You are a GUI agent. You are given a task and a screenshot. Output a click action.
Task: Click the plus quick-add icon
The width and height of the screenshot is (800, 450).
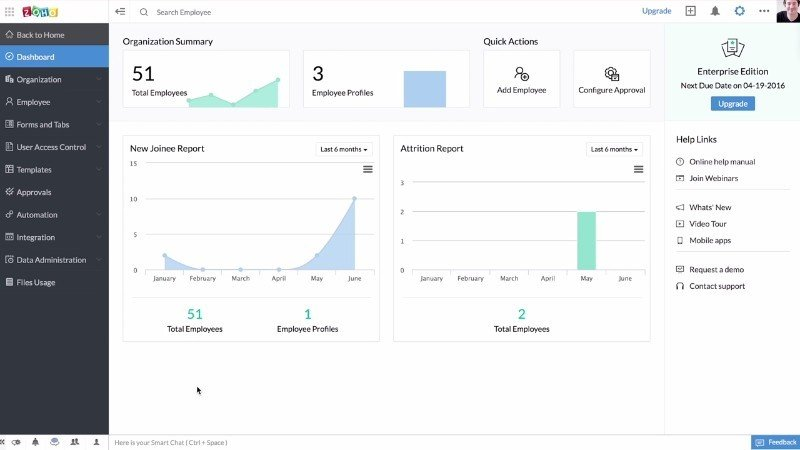pos(690,11)
